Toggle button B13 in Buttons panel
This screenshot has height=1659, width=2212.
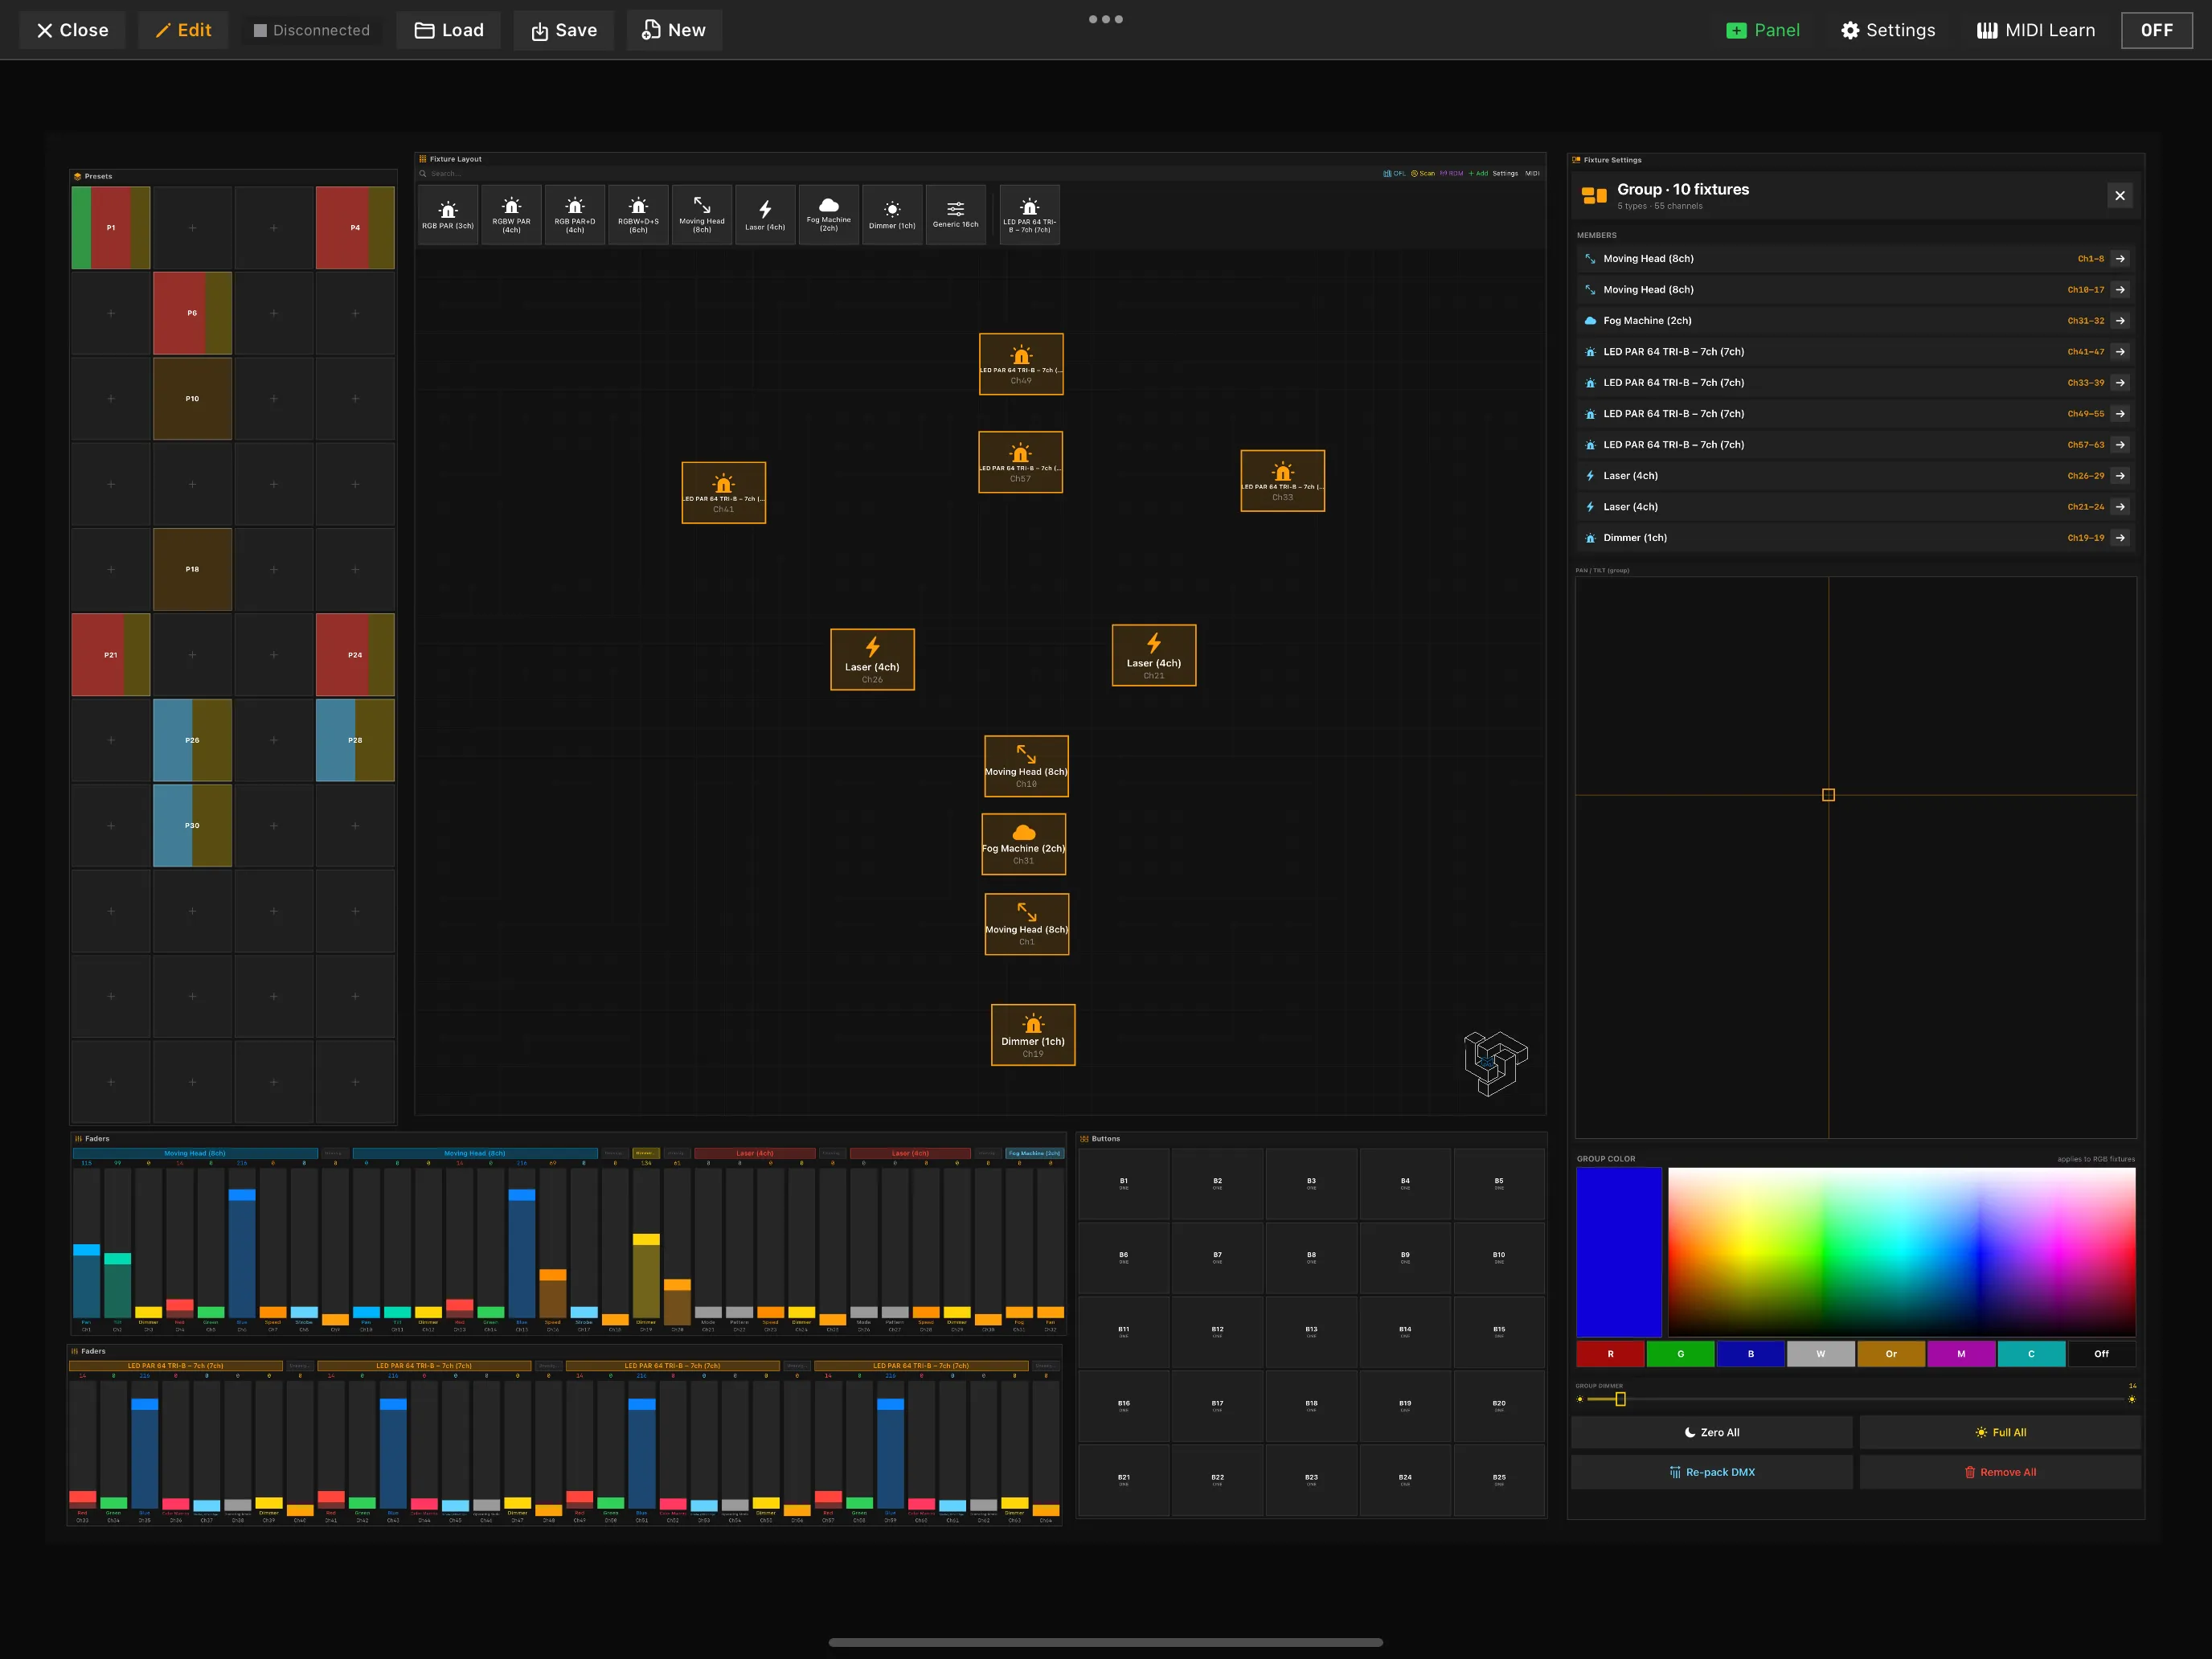[1311, 1331]
